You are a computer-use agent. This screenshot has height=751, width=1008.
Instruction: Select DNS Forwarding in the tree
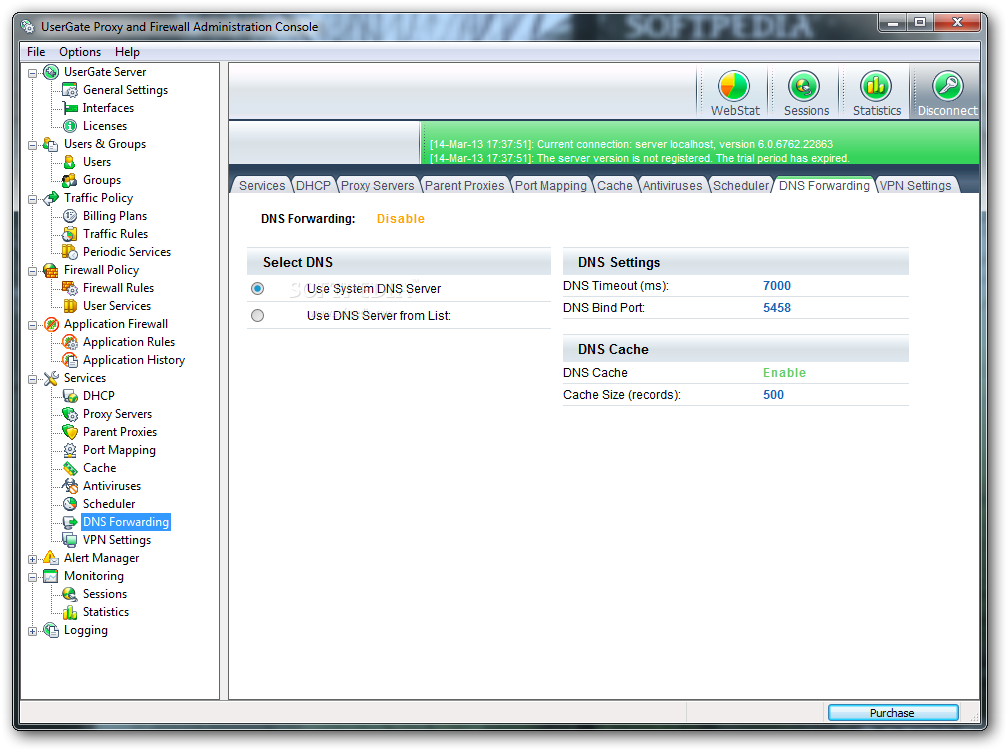click(x=126, y=522)
